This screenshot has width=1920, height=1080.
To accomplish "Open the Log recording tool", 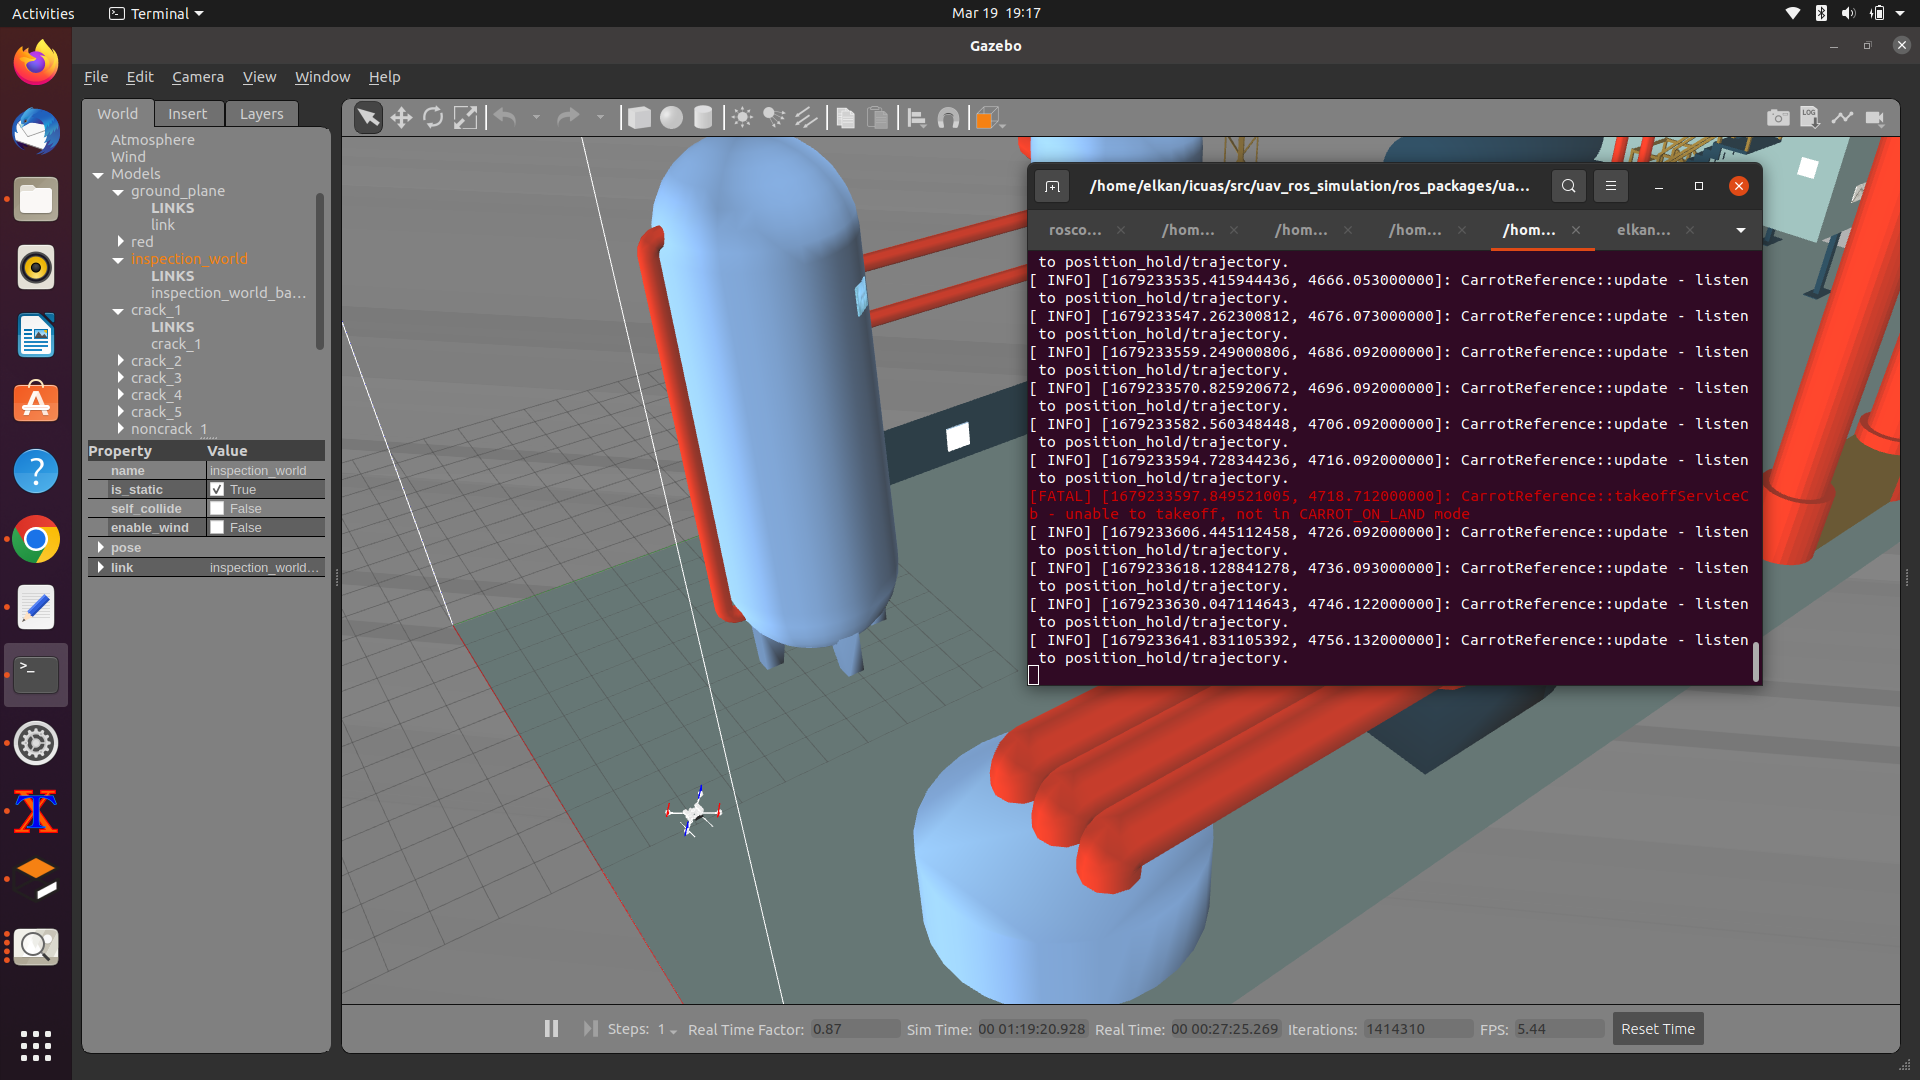I will (x=1810, y=117).
